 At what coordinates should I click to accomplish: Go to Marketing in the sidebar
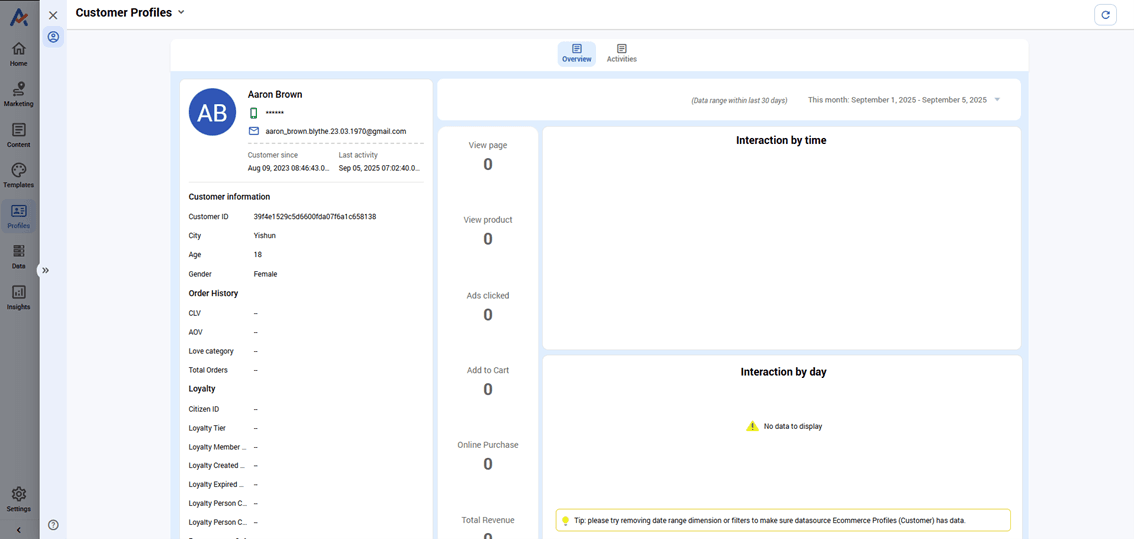tap(18, 94)
